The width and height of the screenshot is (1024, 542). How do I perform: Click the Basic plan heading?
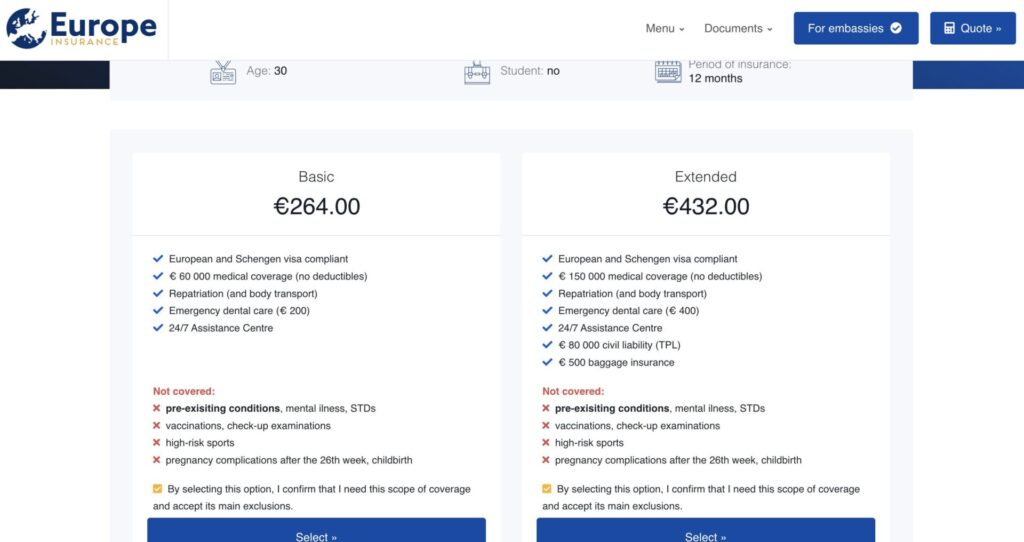317,177
